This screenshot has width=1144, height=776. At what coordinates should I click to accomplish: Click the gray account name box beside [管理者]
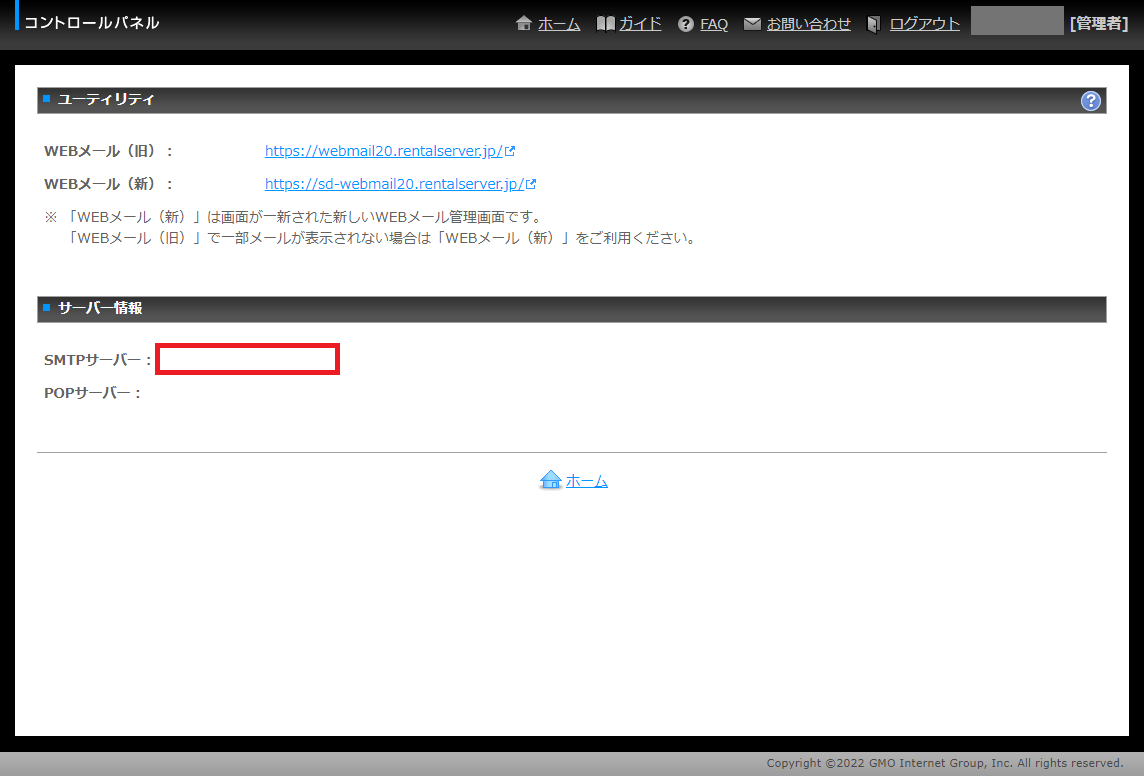[x=1016, y=21]
